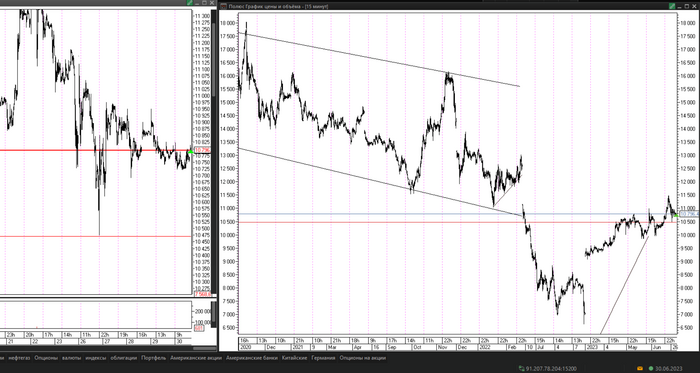
Task: Select the Германия tab
Action: pos(323,358)
